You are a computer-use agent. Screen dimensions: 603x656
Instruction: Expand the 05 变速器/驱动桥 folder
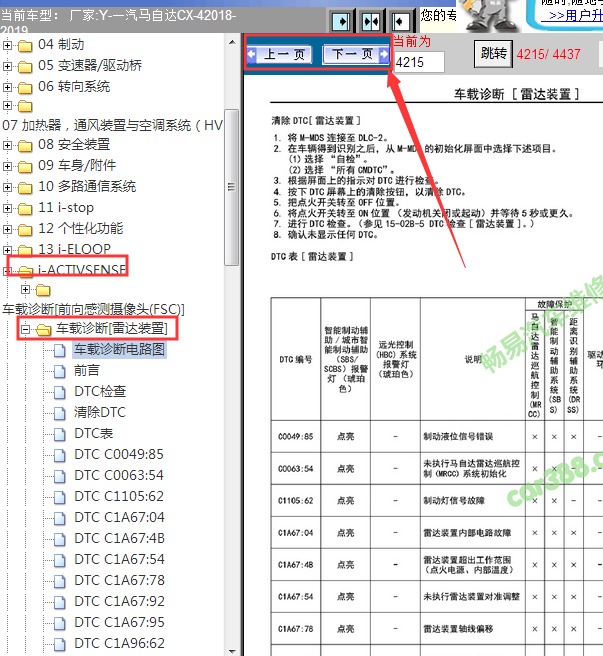(x=7, y=66)
